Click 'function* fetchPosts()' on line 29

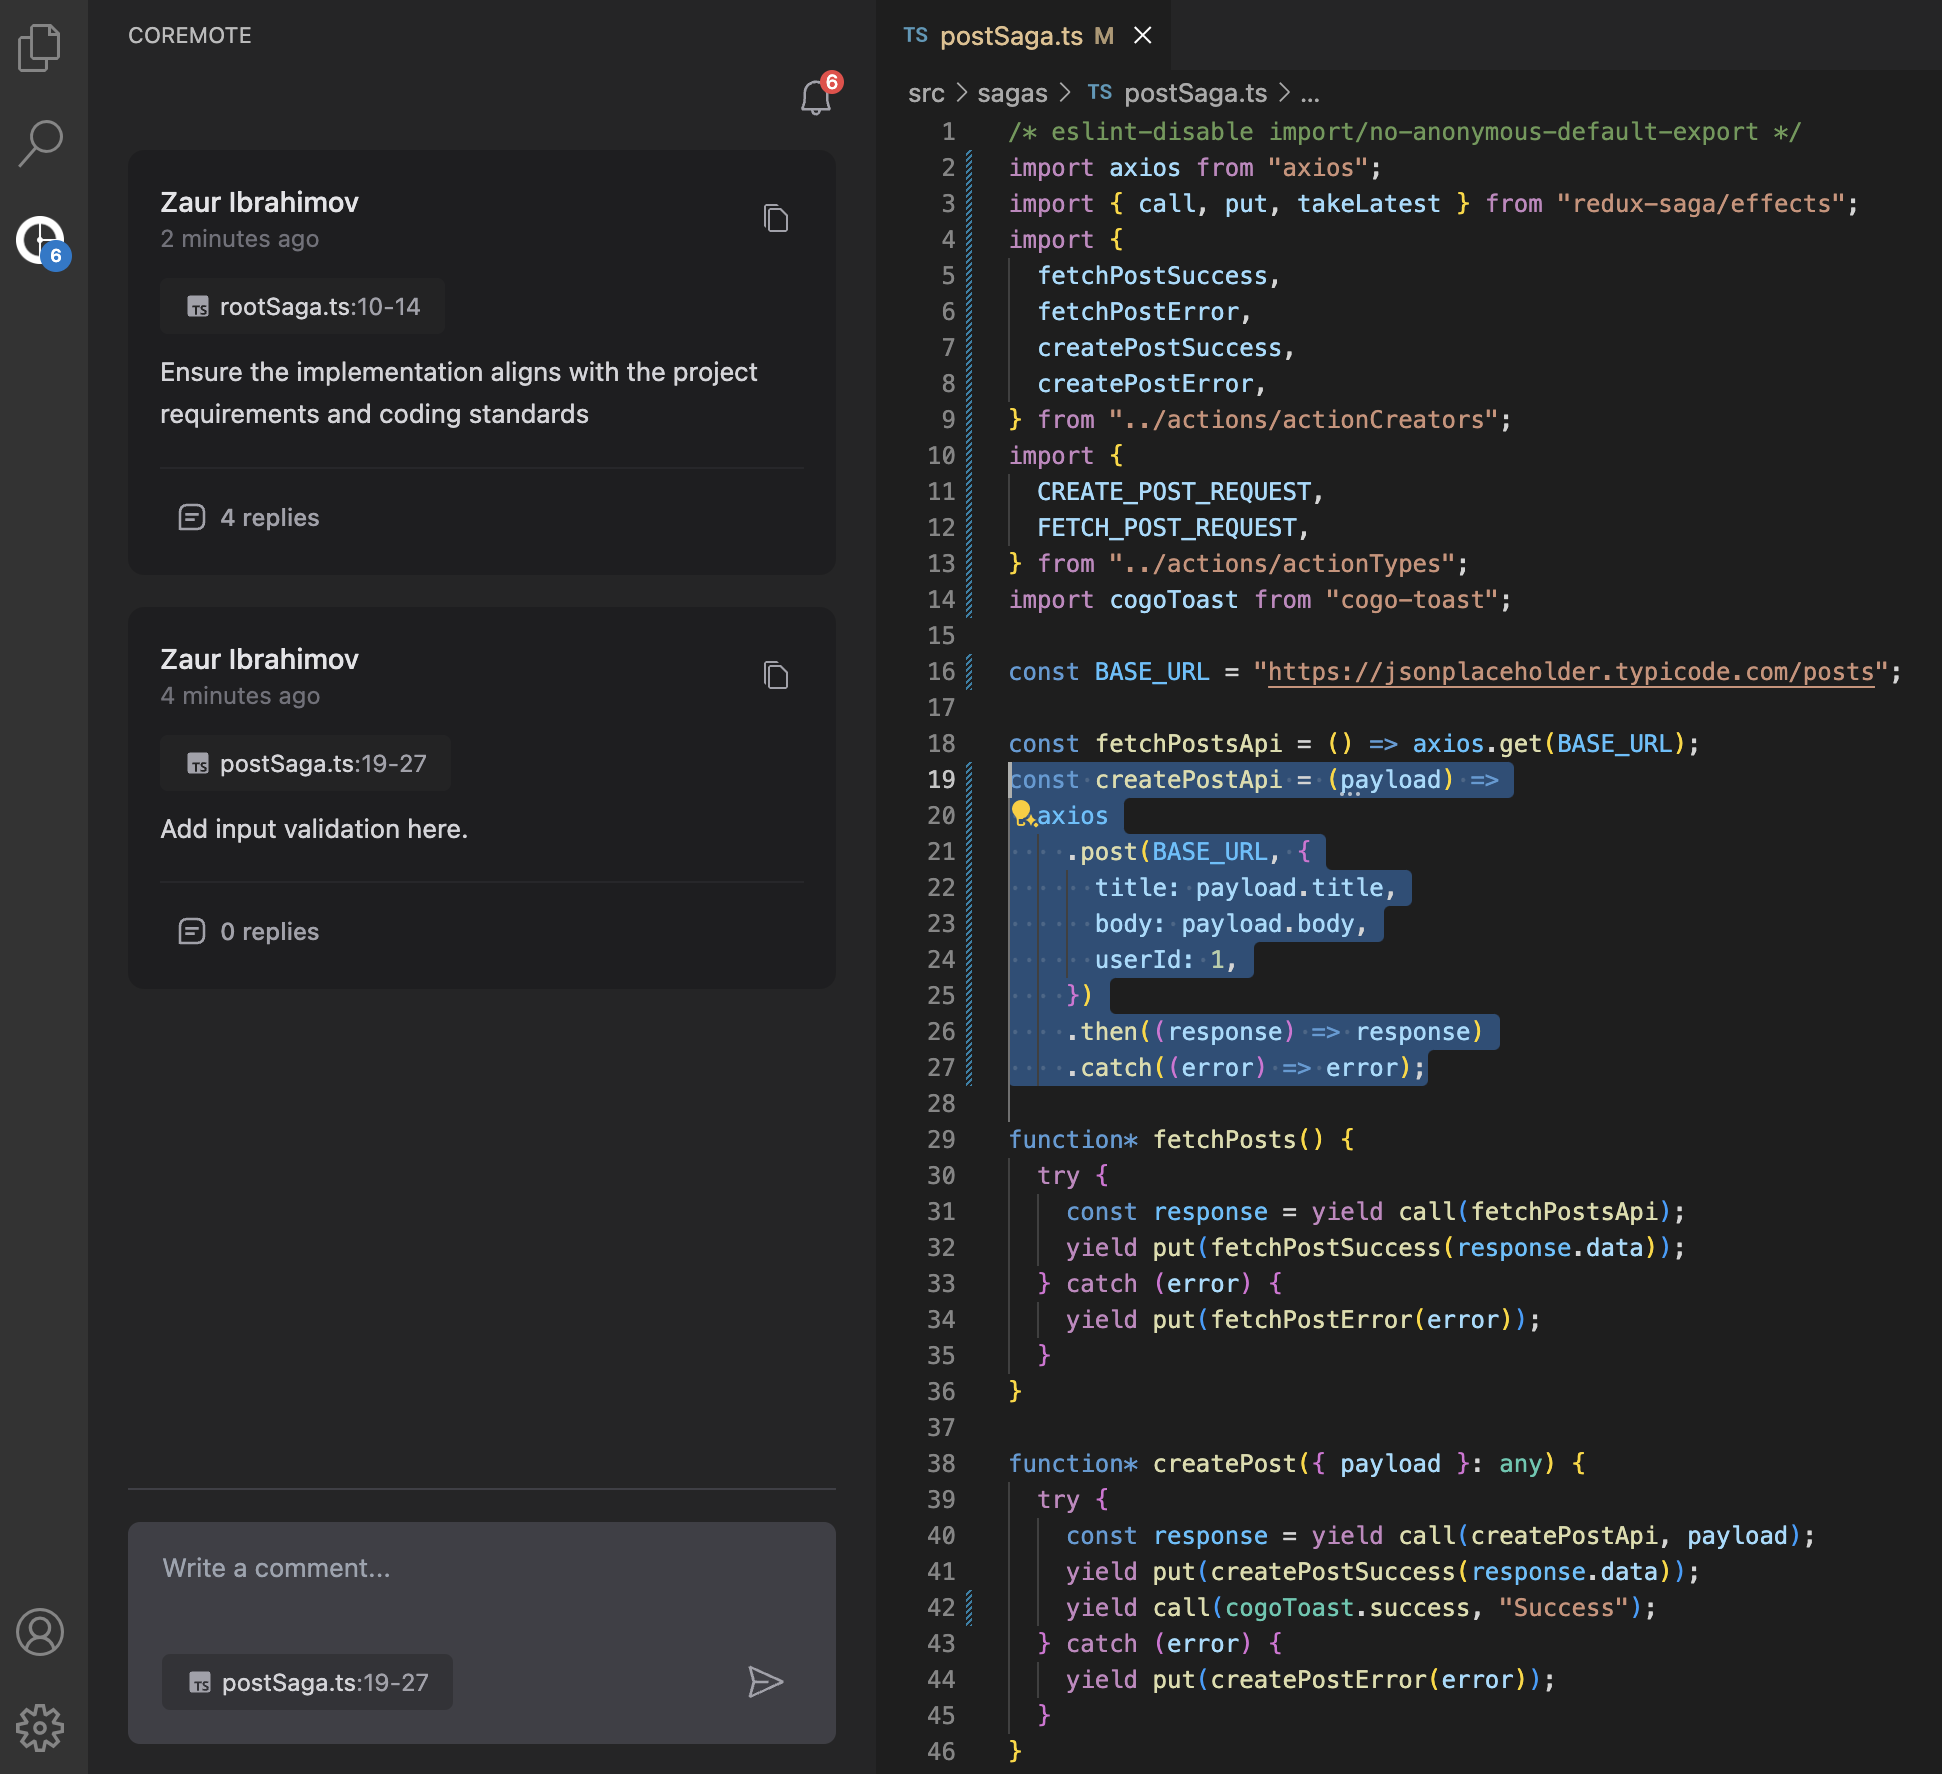(x=1166, y=1140)
